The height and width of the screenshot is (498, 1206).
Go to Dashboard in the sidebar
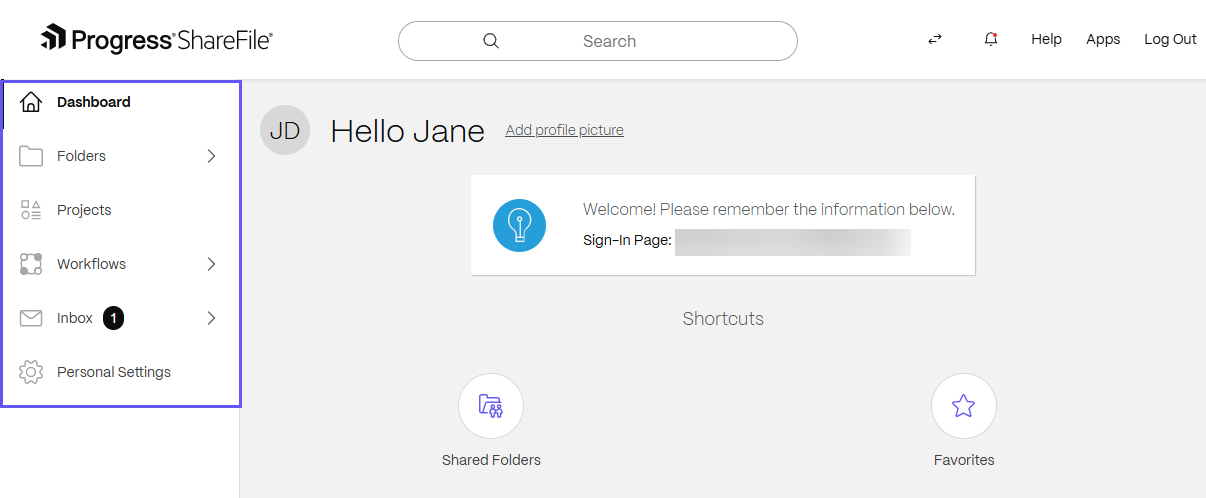[x=93, y=102]
